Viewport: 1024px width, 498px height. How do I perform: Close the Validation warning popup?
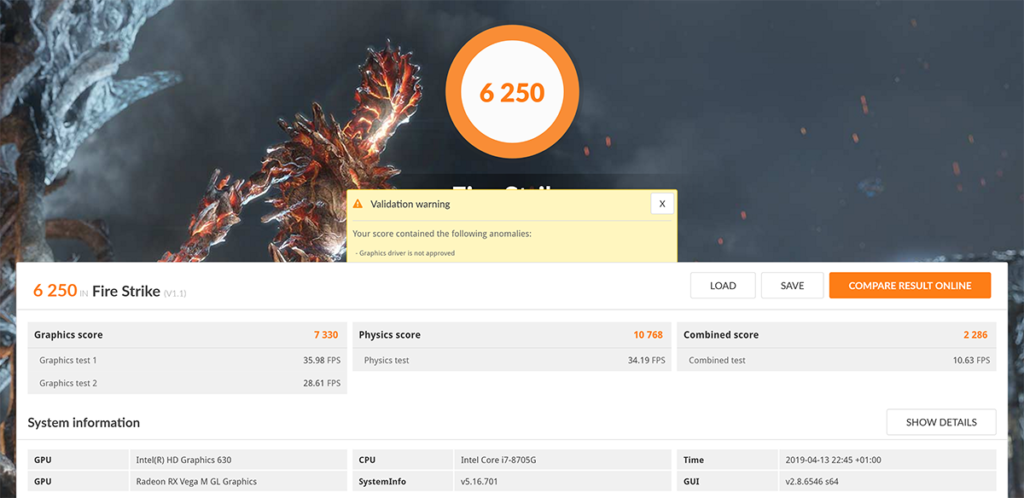click(661, 204)
